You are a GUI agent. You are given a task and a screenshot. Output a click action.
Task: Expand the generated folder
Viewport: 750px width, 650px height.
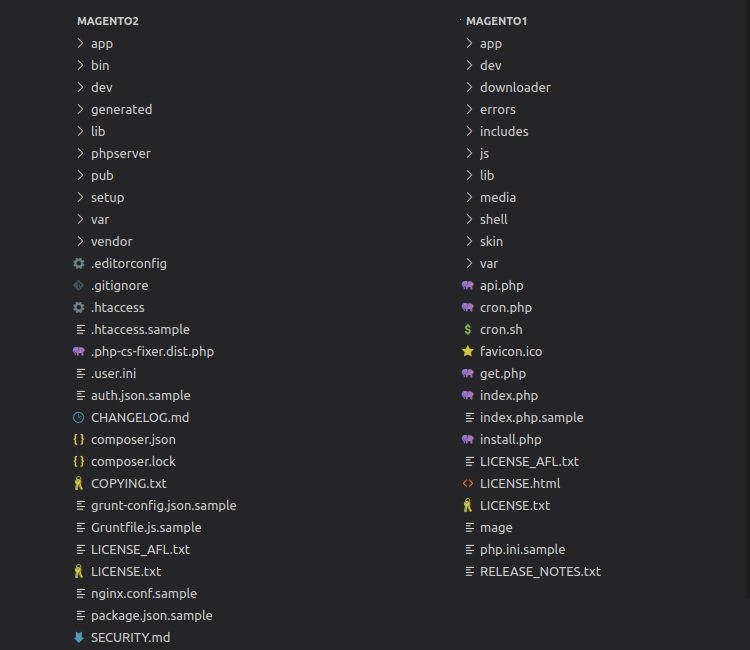coord(80,109)
